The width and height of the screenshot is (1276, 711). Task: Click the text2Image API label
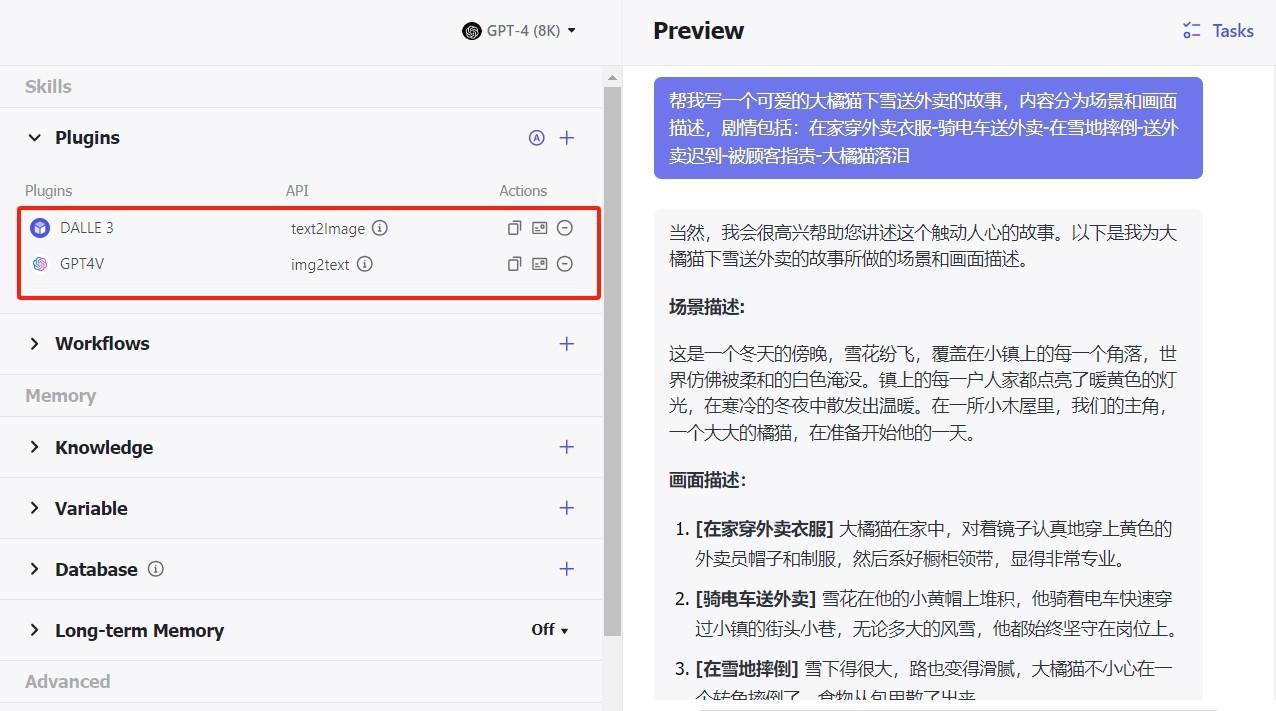coord(328,228)
